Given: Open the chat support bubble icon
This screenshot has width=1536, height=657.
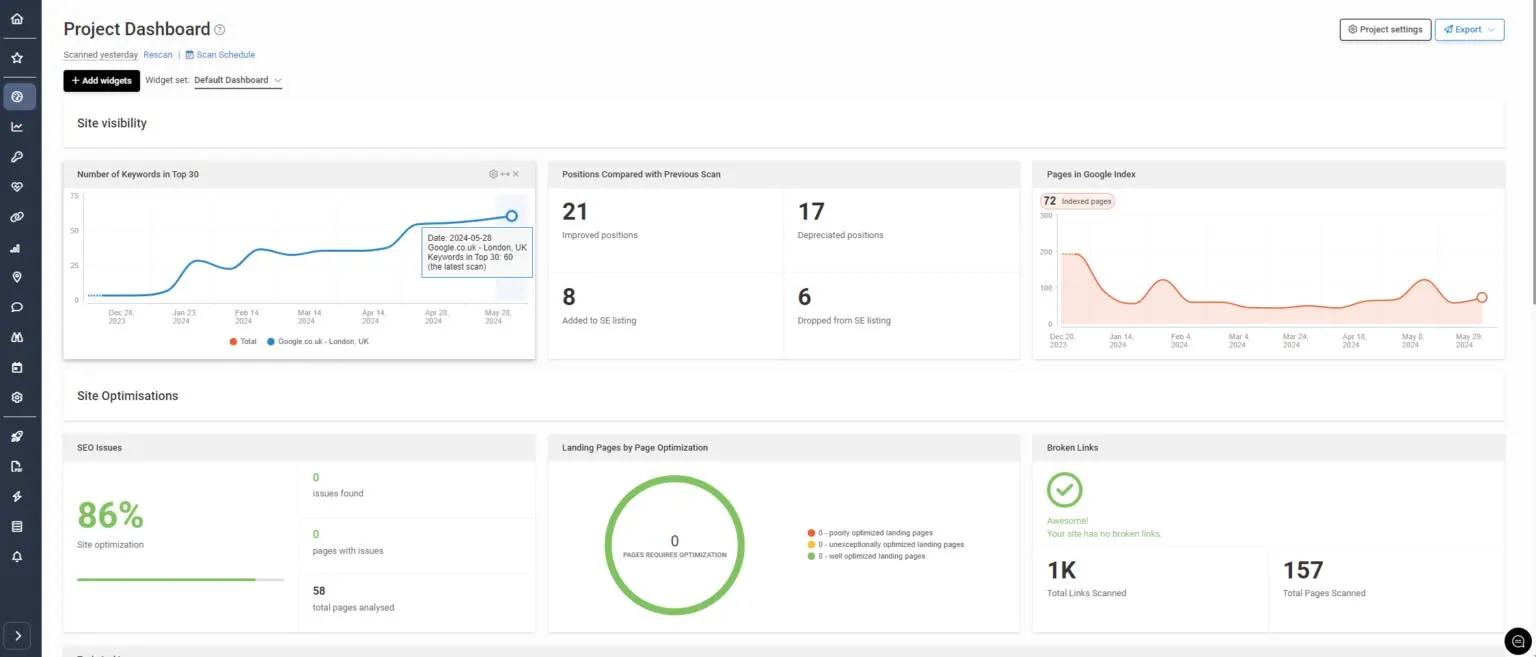Looking at the screenshot, I should coord(1517,640).
